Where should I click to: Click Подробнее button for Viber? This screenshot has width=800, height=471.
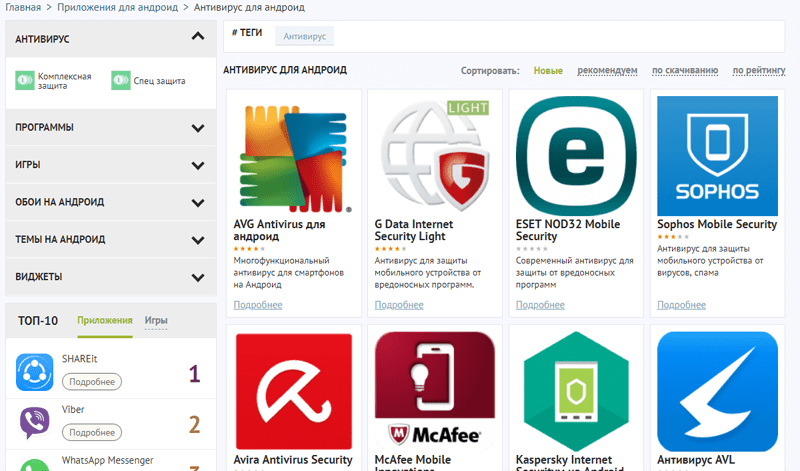(x=92, y=432)
